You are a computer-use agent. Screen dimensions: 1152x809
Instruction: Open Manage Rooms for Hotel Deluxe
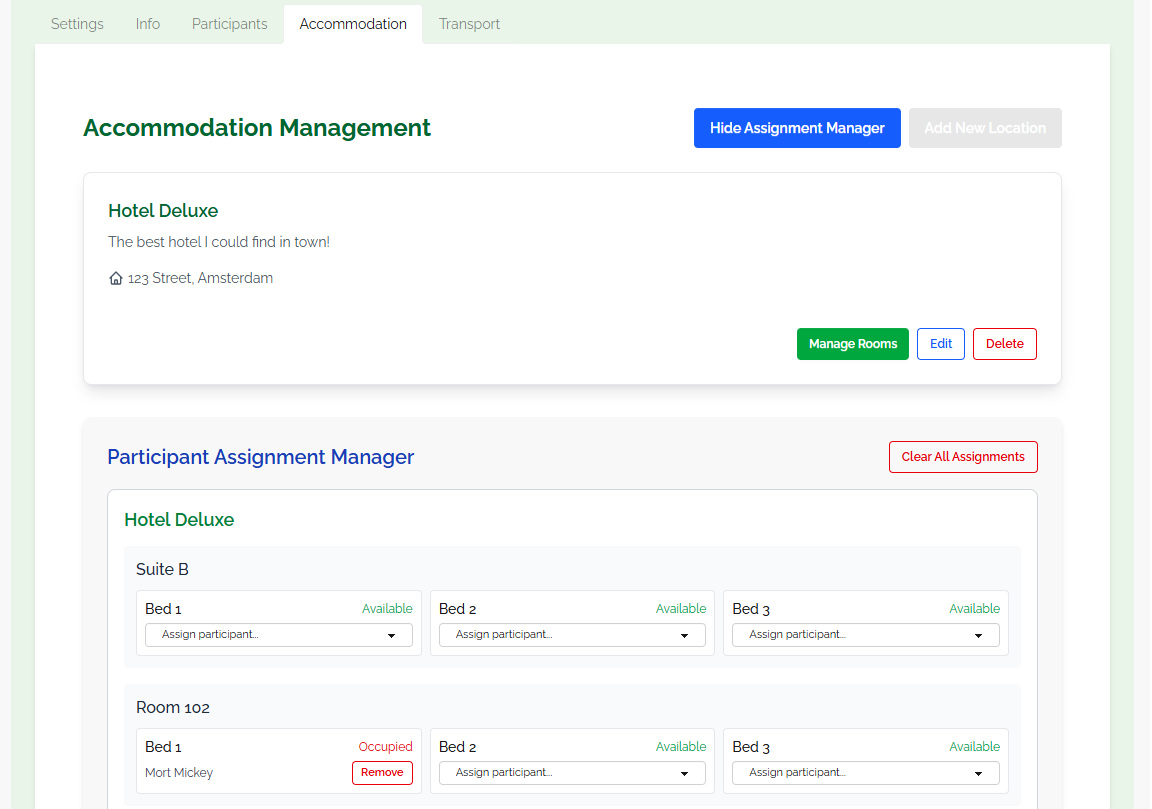click(853, 344)
